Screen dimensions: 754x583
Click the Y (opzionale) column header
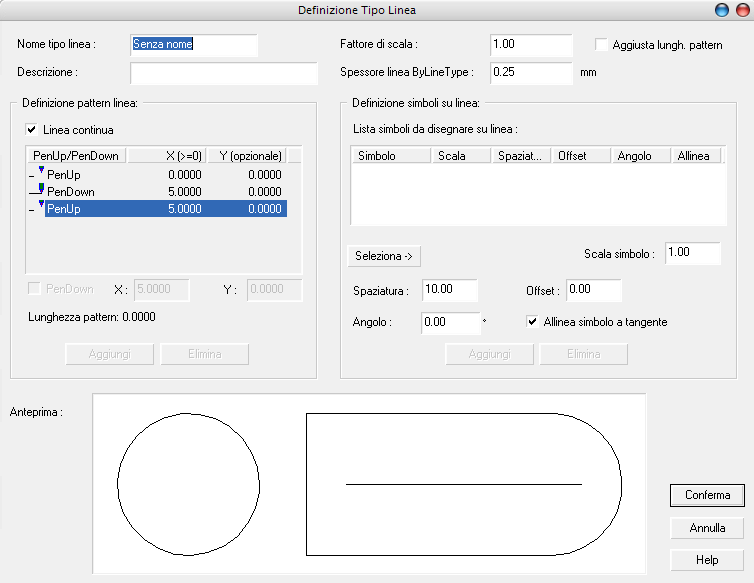pyautogui.click(x=247, y=156)
